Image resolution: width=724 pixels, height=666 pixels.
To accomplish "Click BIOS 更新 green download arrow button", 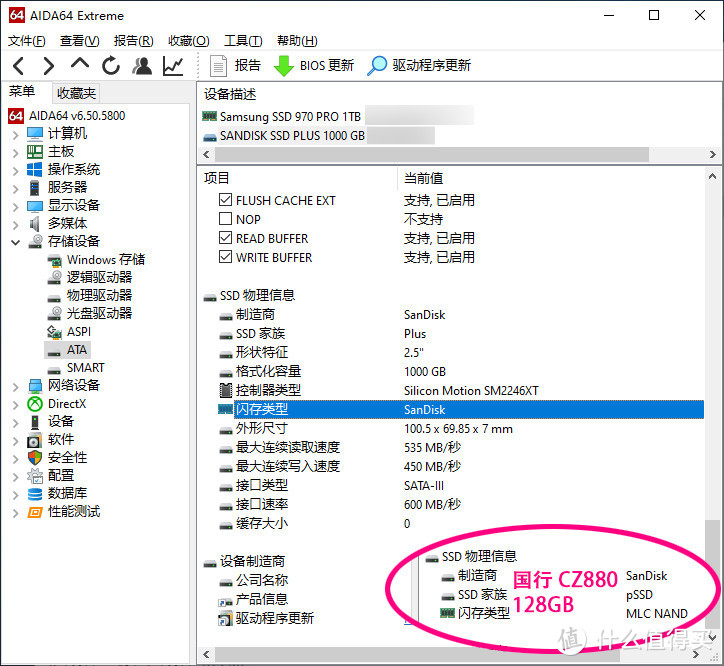I will click(x=314, y=66).
